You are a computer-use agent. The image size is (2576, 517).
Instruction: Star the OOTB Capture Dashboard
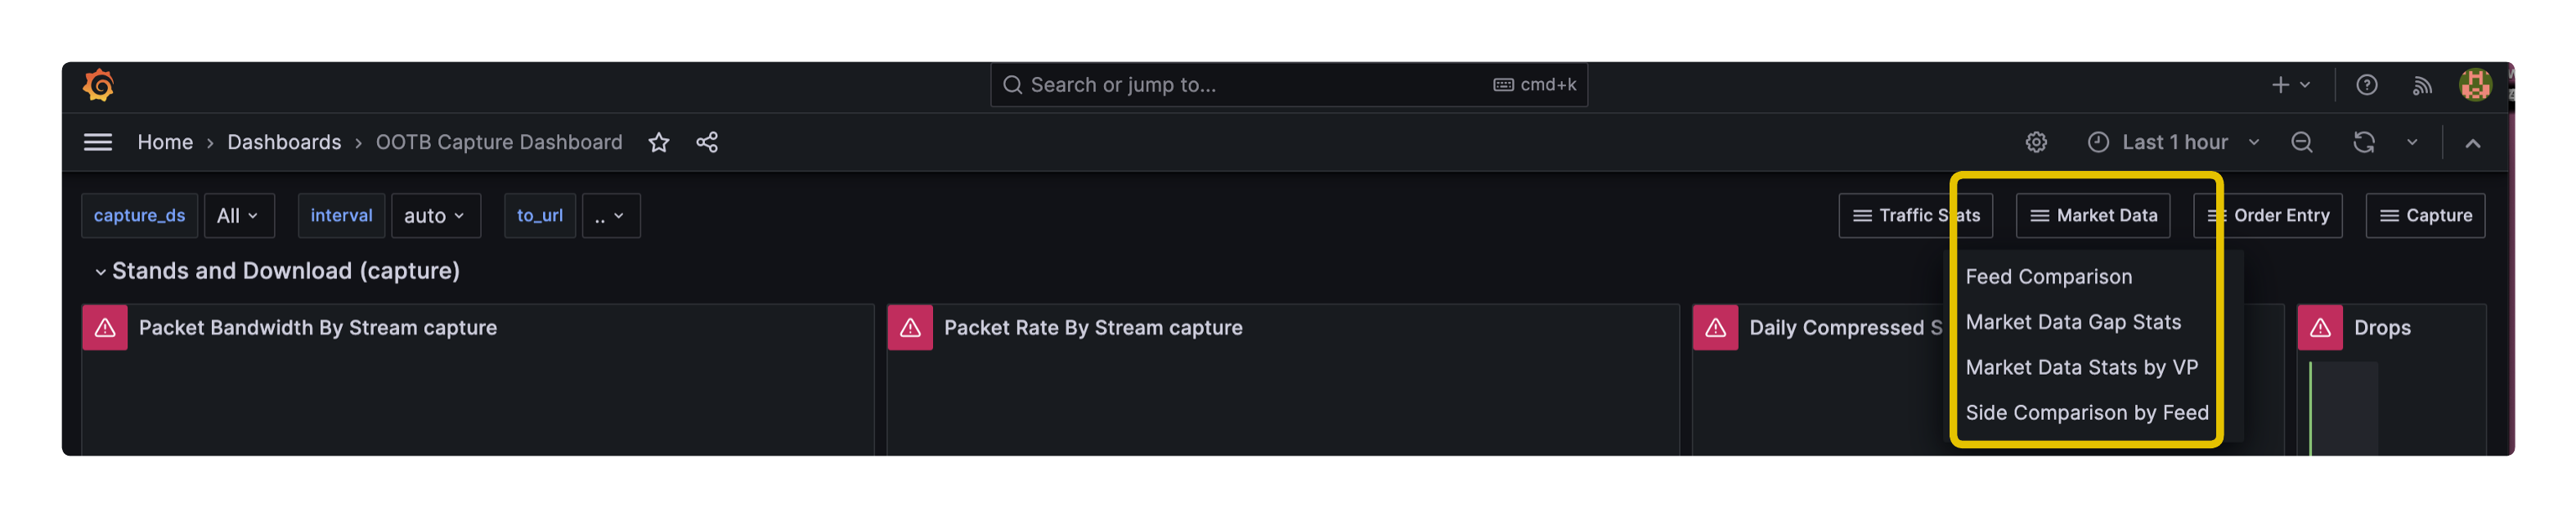(658, 142)
